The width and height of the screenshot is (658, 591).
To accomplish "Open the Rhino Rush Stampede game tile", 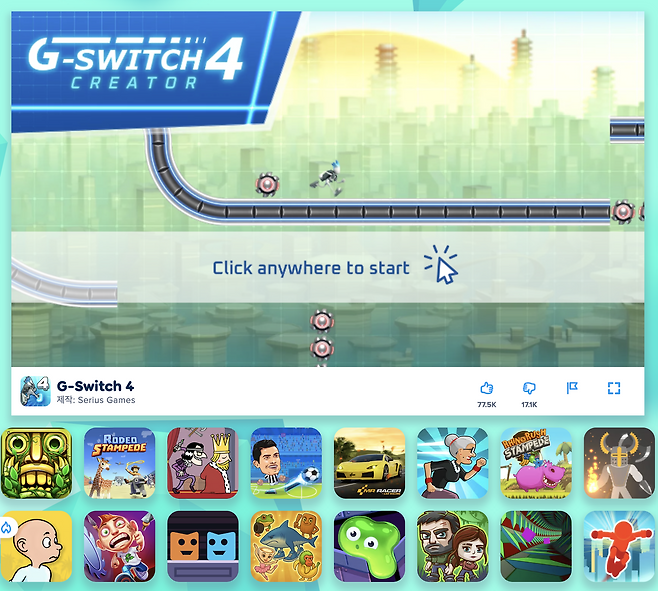I will [x=536, y=463].
